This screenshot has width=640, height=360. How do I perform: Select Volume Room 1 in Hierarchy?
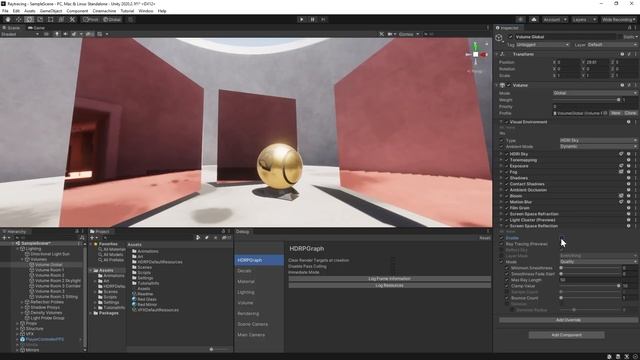(x=49, y=270)
